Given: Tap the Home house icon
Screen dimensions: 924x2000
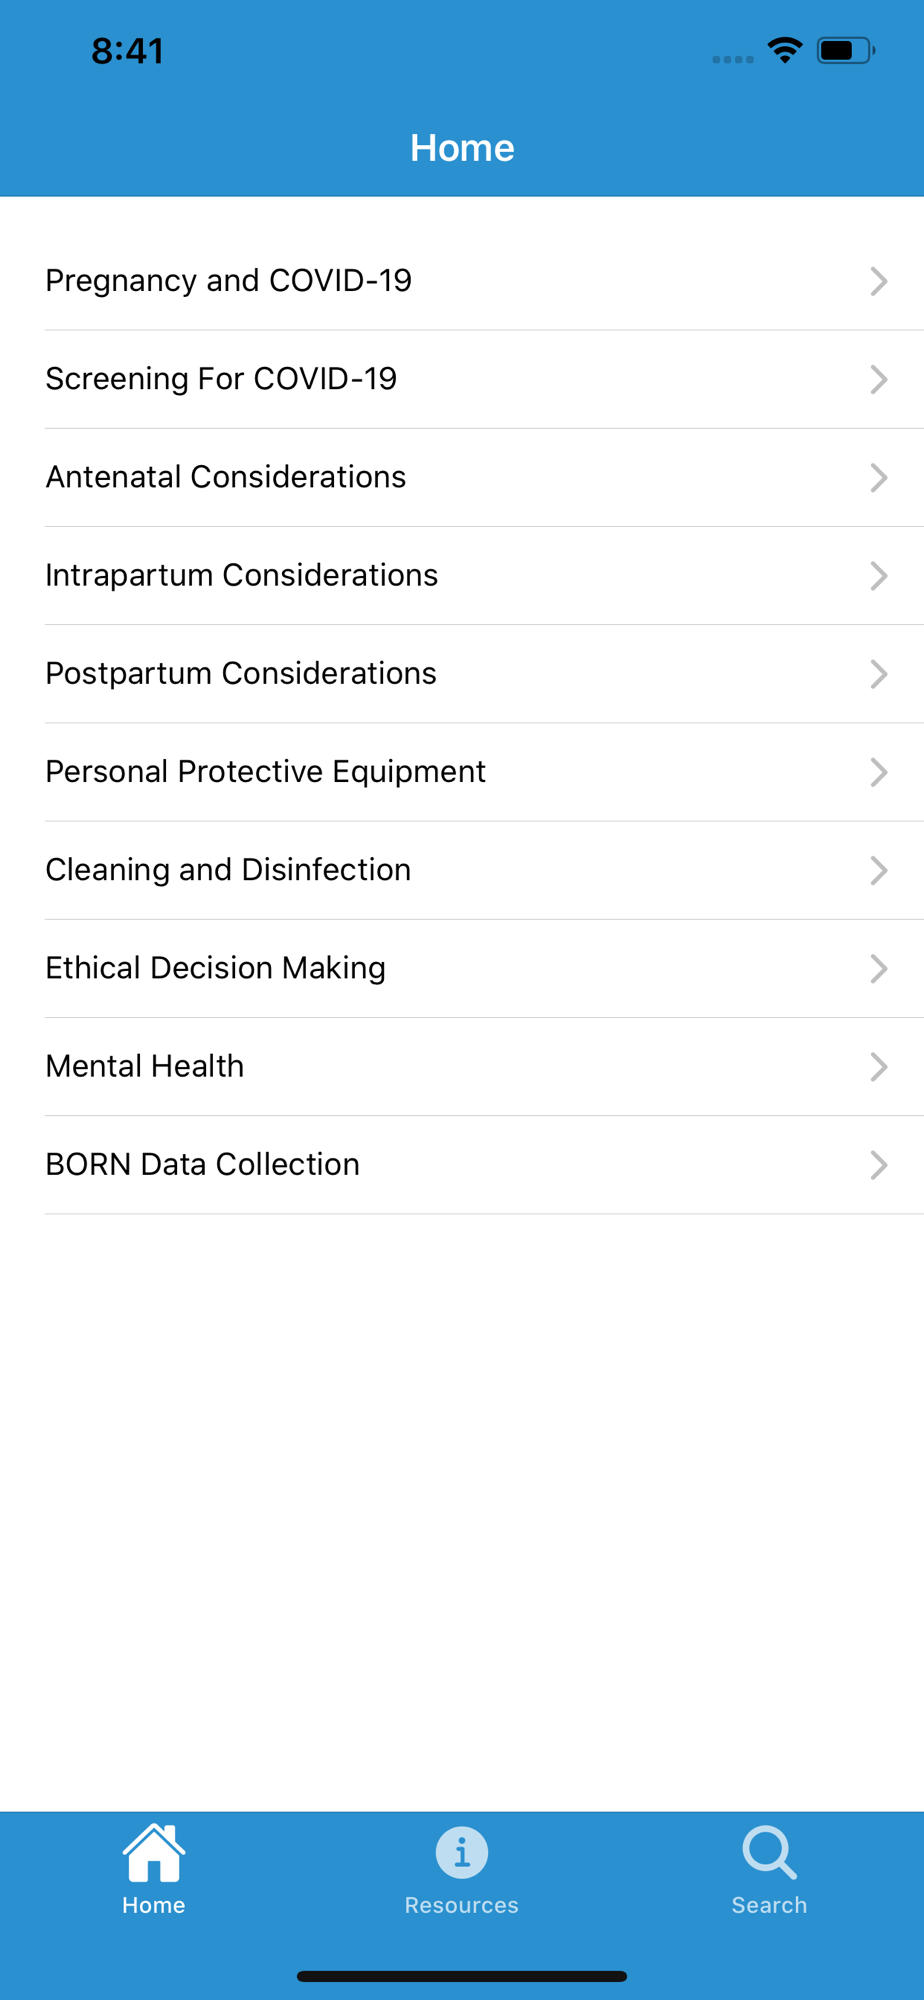Looking at the screenshot, I should pos(154,1852).
